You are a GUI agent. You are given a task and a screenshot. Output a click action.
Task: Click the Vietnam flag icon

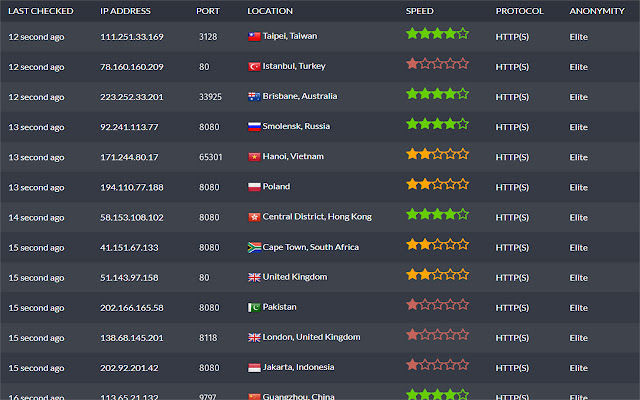point(254,157)
